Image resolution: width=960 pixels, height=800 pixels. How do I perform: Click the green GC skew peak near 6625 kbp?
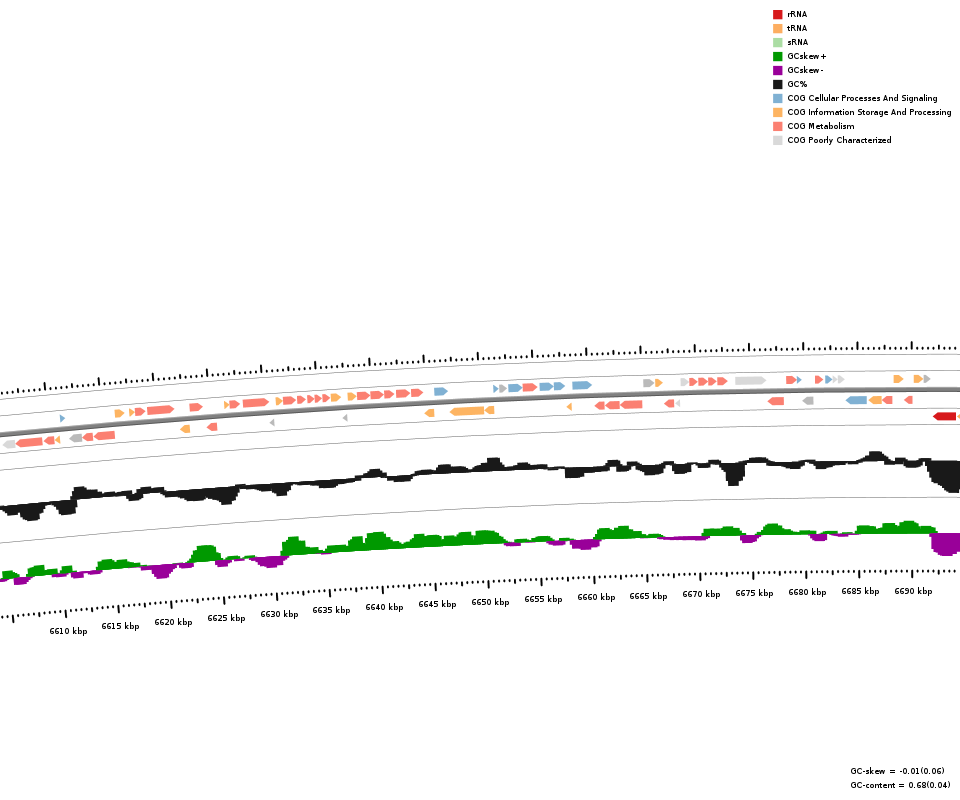click(x=206, y=553)
